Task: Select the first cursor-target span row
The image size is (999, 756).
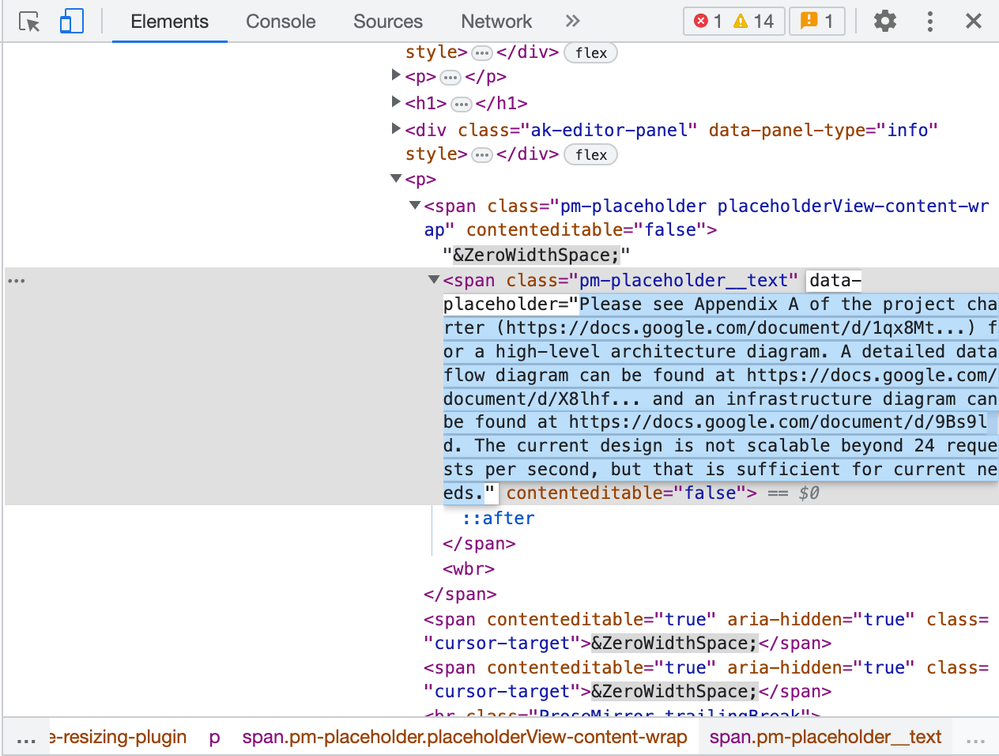Action: click(706, 631)
